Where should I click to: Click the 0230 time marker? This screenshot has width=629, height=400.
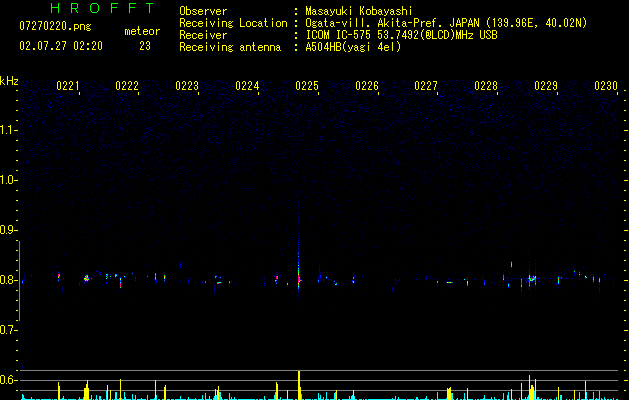[606, 86]
